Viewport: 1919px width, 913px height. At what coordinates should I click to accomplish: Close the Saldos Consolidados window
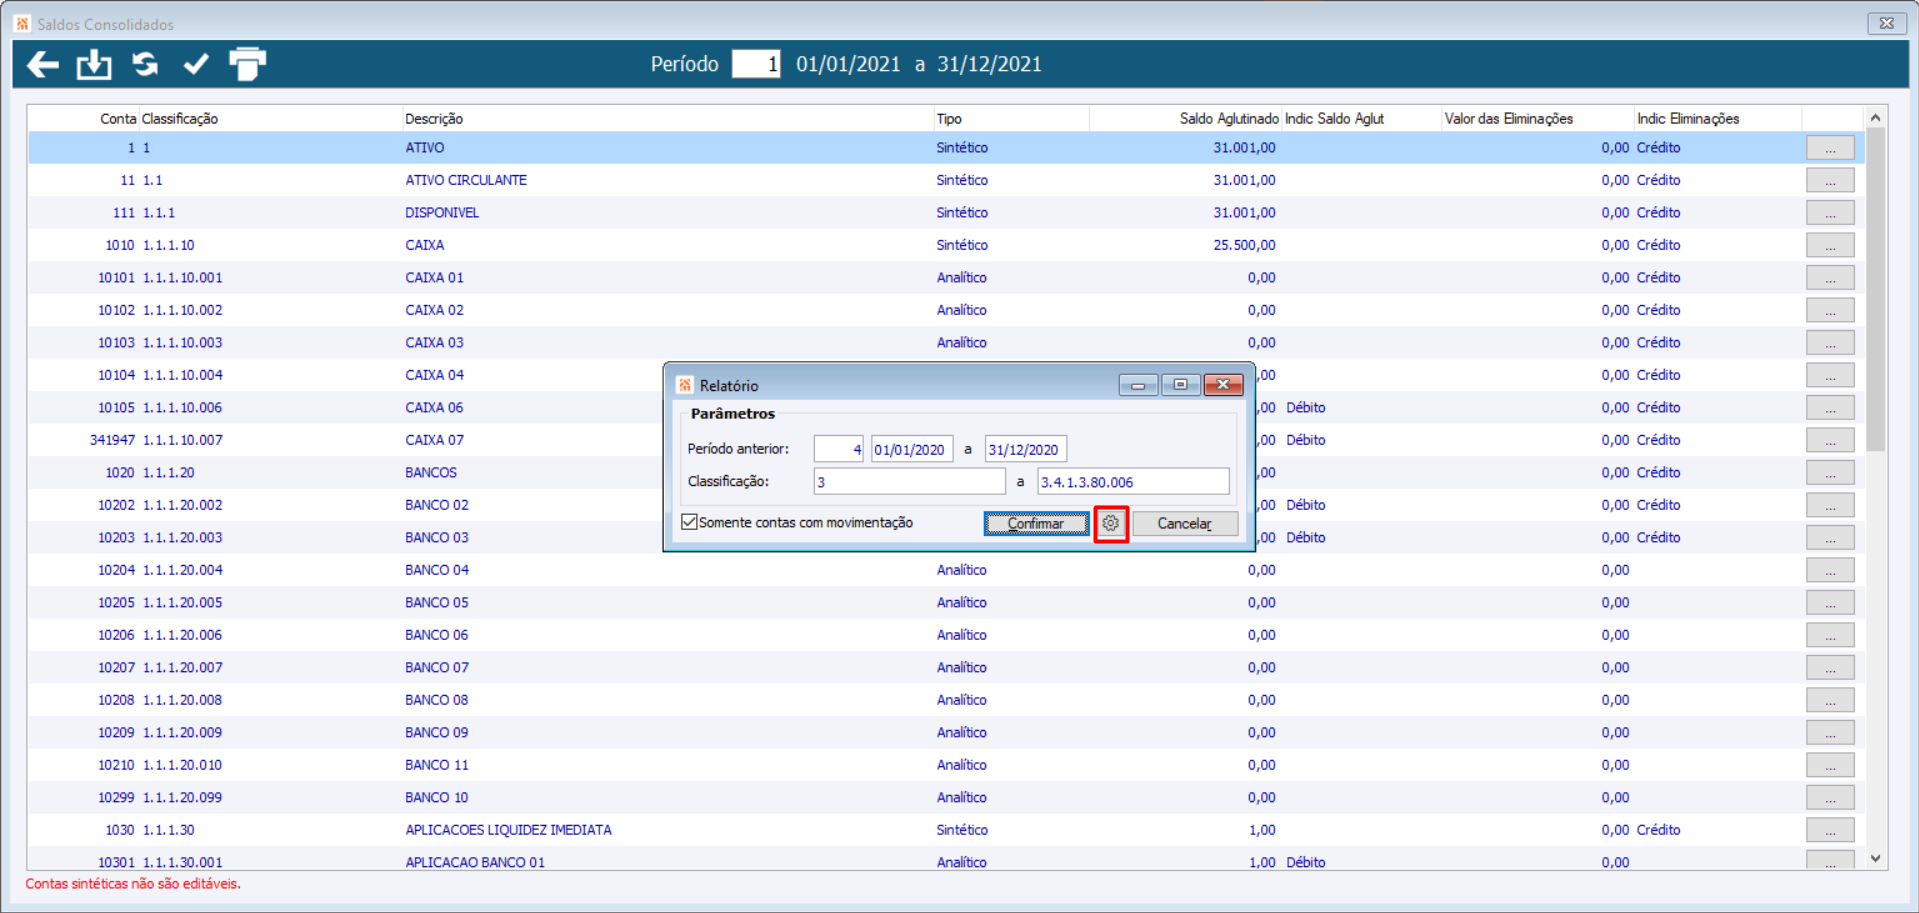(1887, 23)
